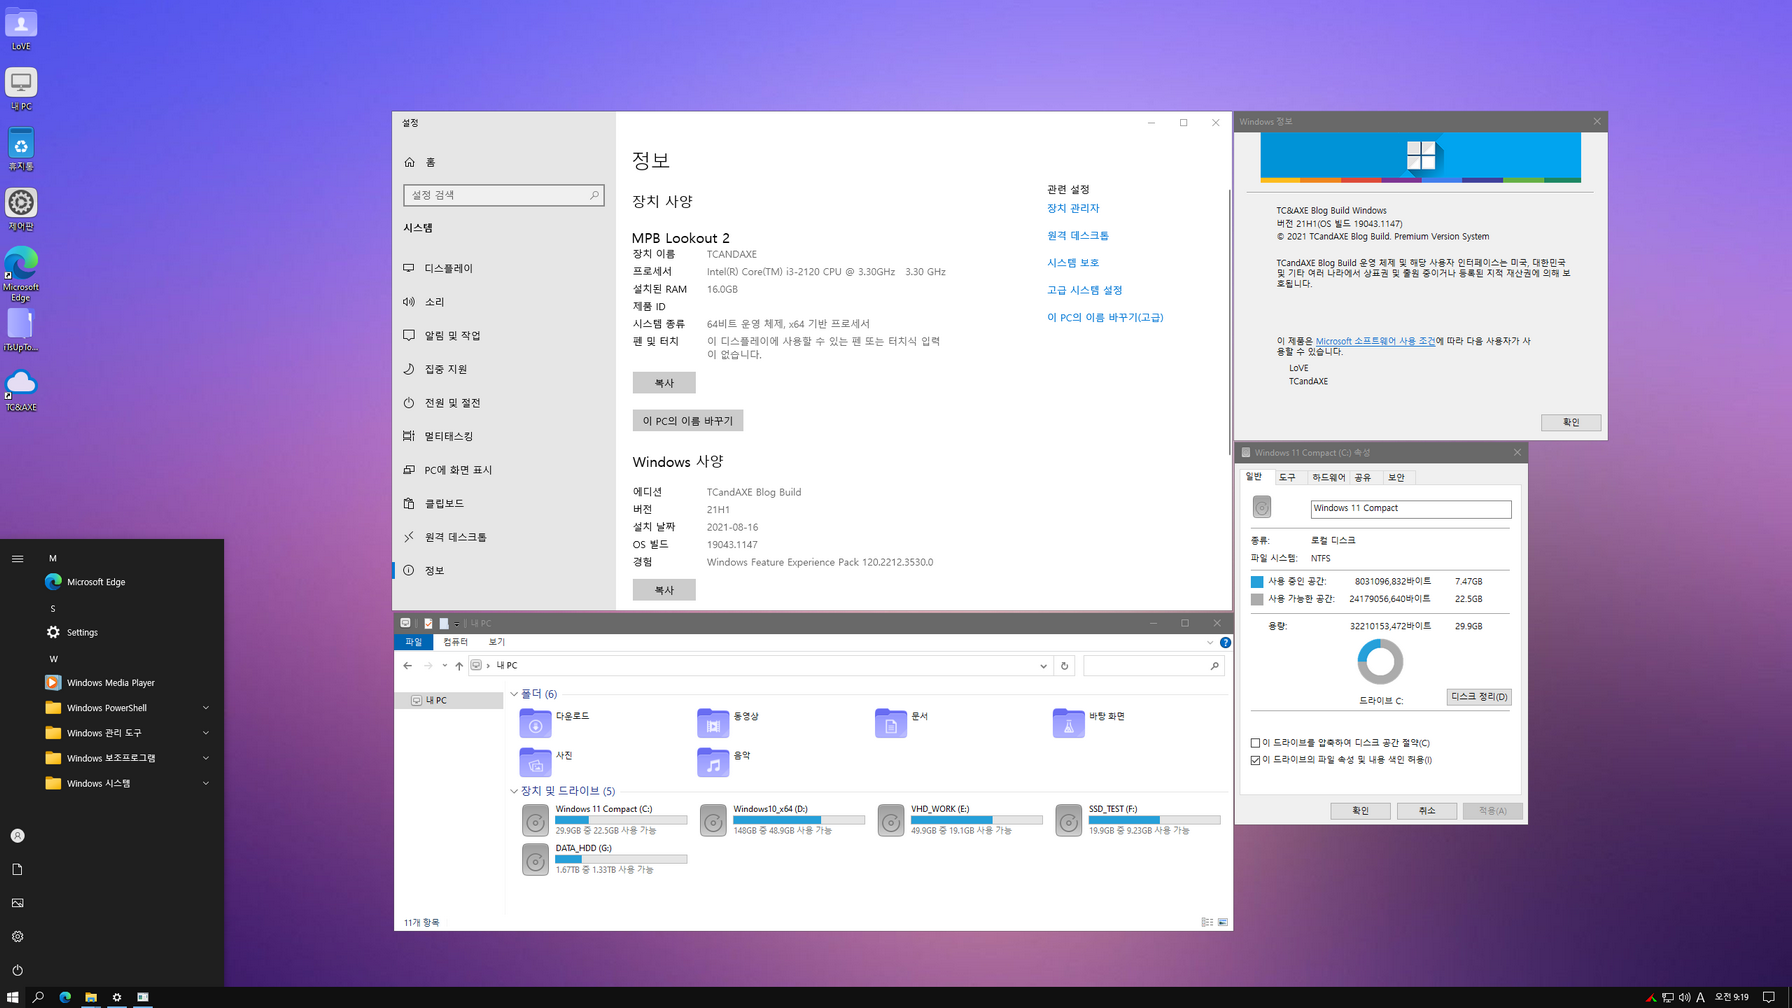The height and width of the screenshot is (1008, 1792).
Task: Expand the Explorer ribbon chevron
Action: 1210,642
